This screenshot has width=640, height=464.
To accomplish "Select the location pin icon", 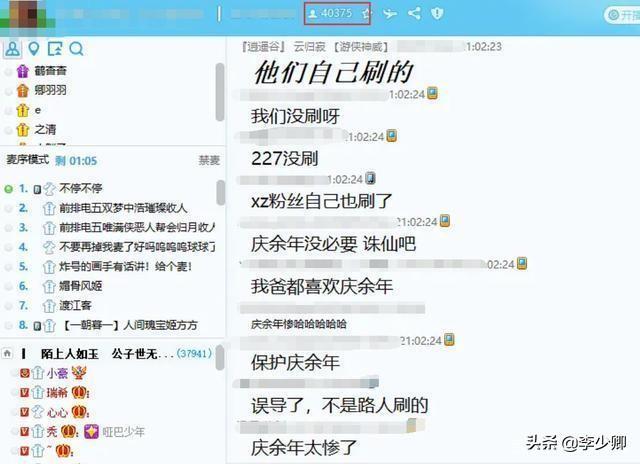I will point(34,49).
